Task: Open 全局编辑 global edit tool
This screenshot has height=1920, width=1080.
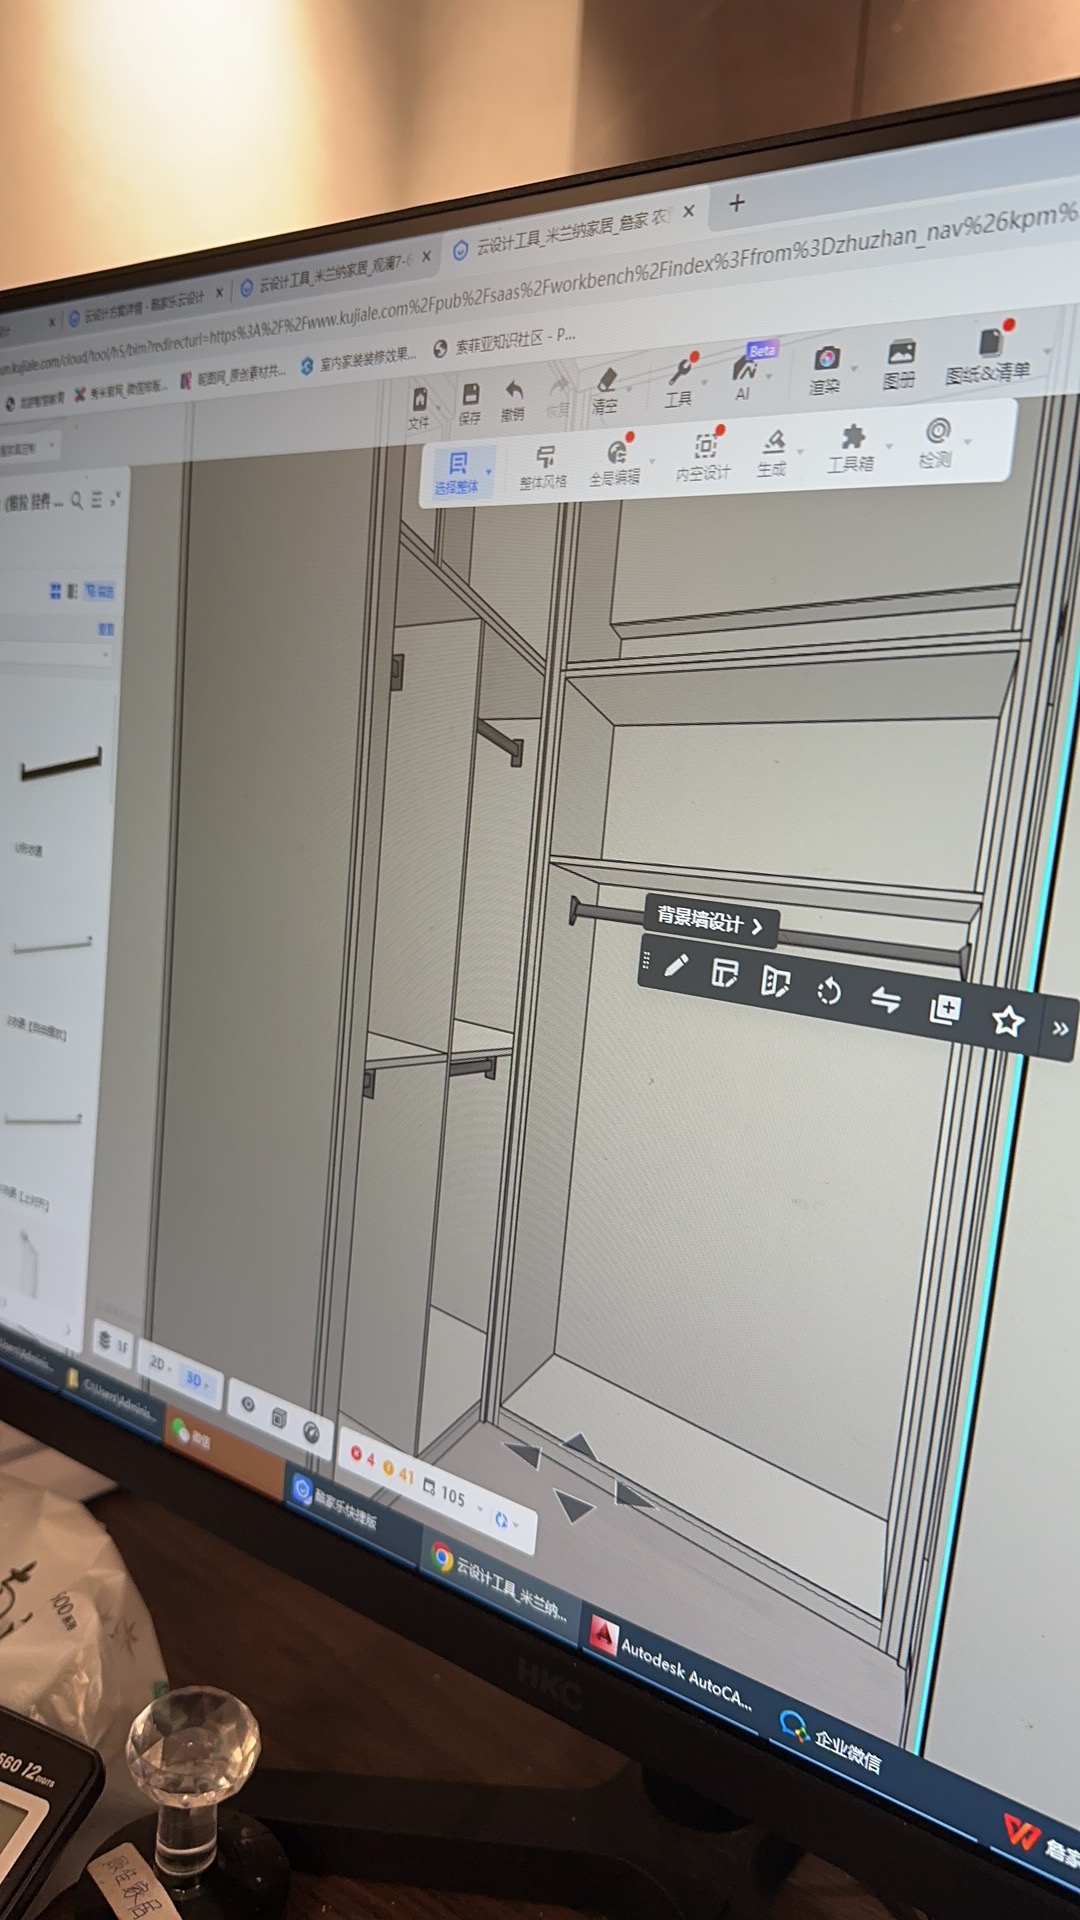Action: (x=615, y=461)
